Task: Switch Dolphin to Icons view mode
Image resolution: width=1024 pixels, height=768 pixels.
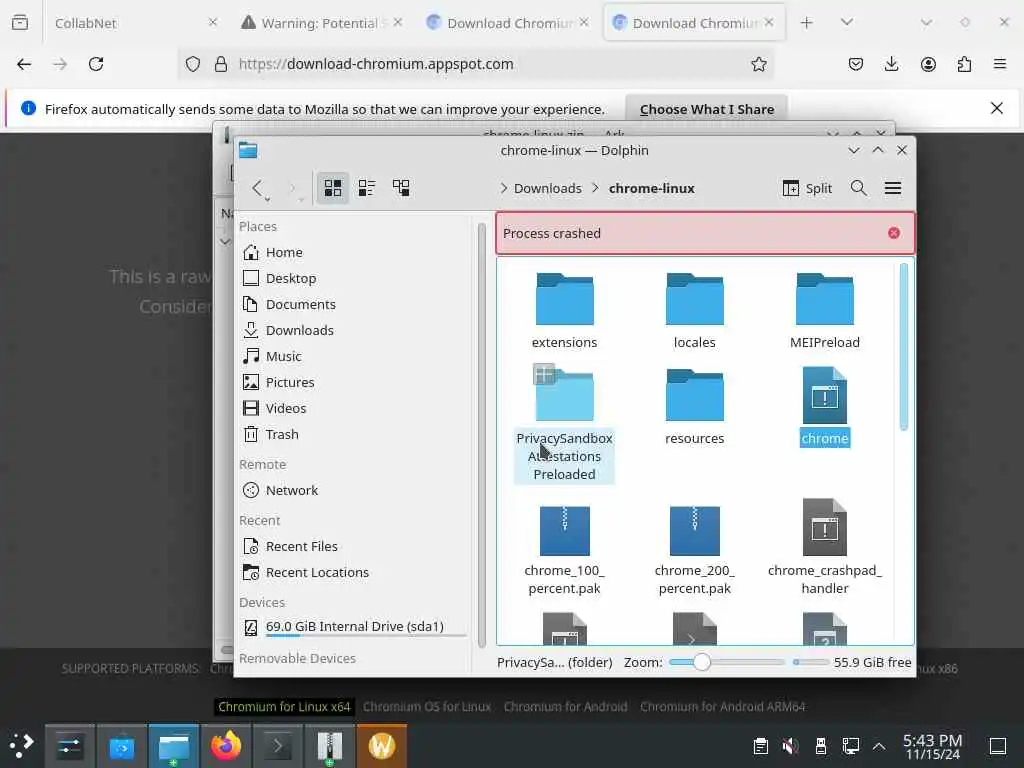Action: (x=332, y=188)
